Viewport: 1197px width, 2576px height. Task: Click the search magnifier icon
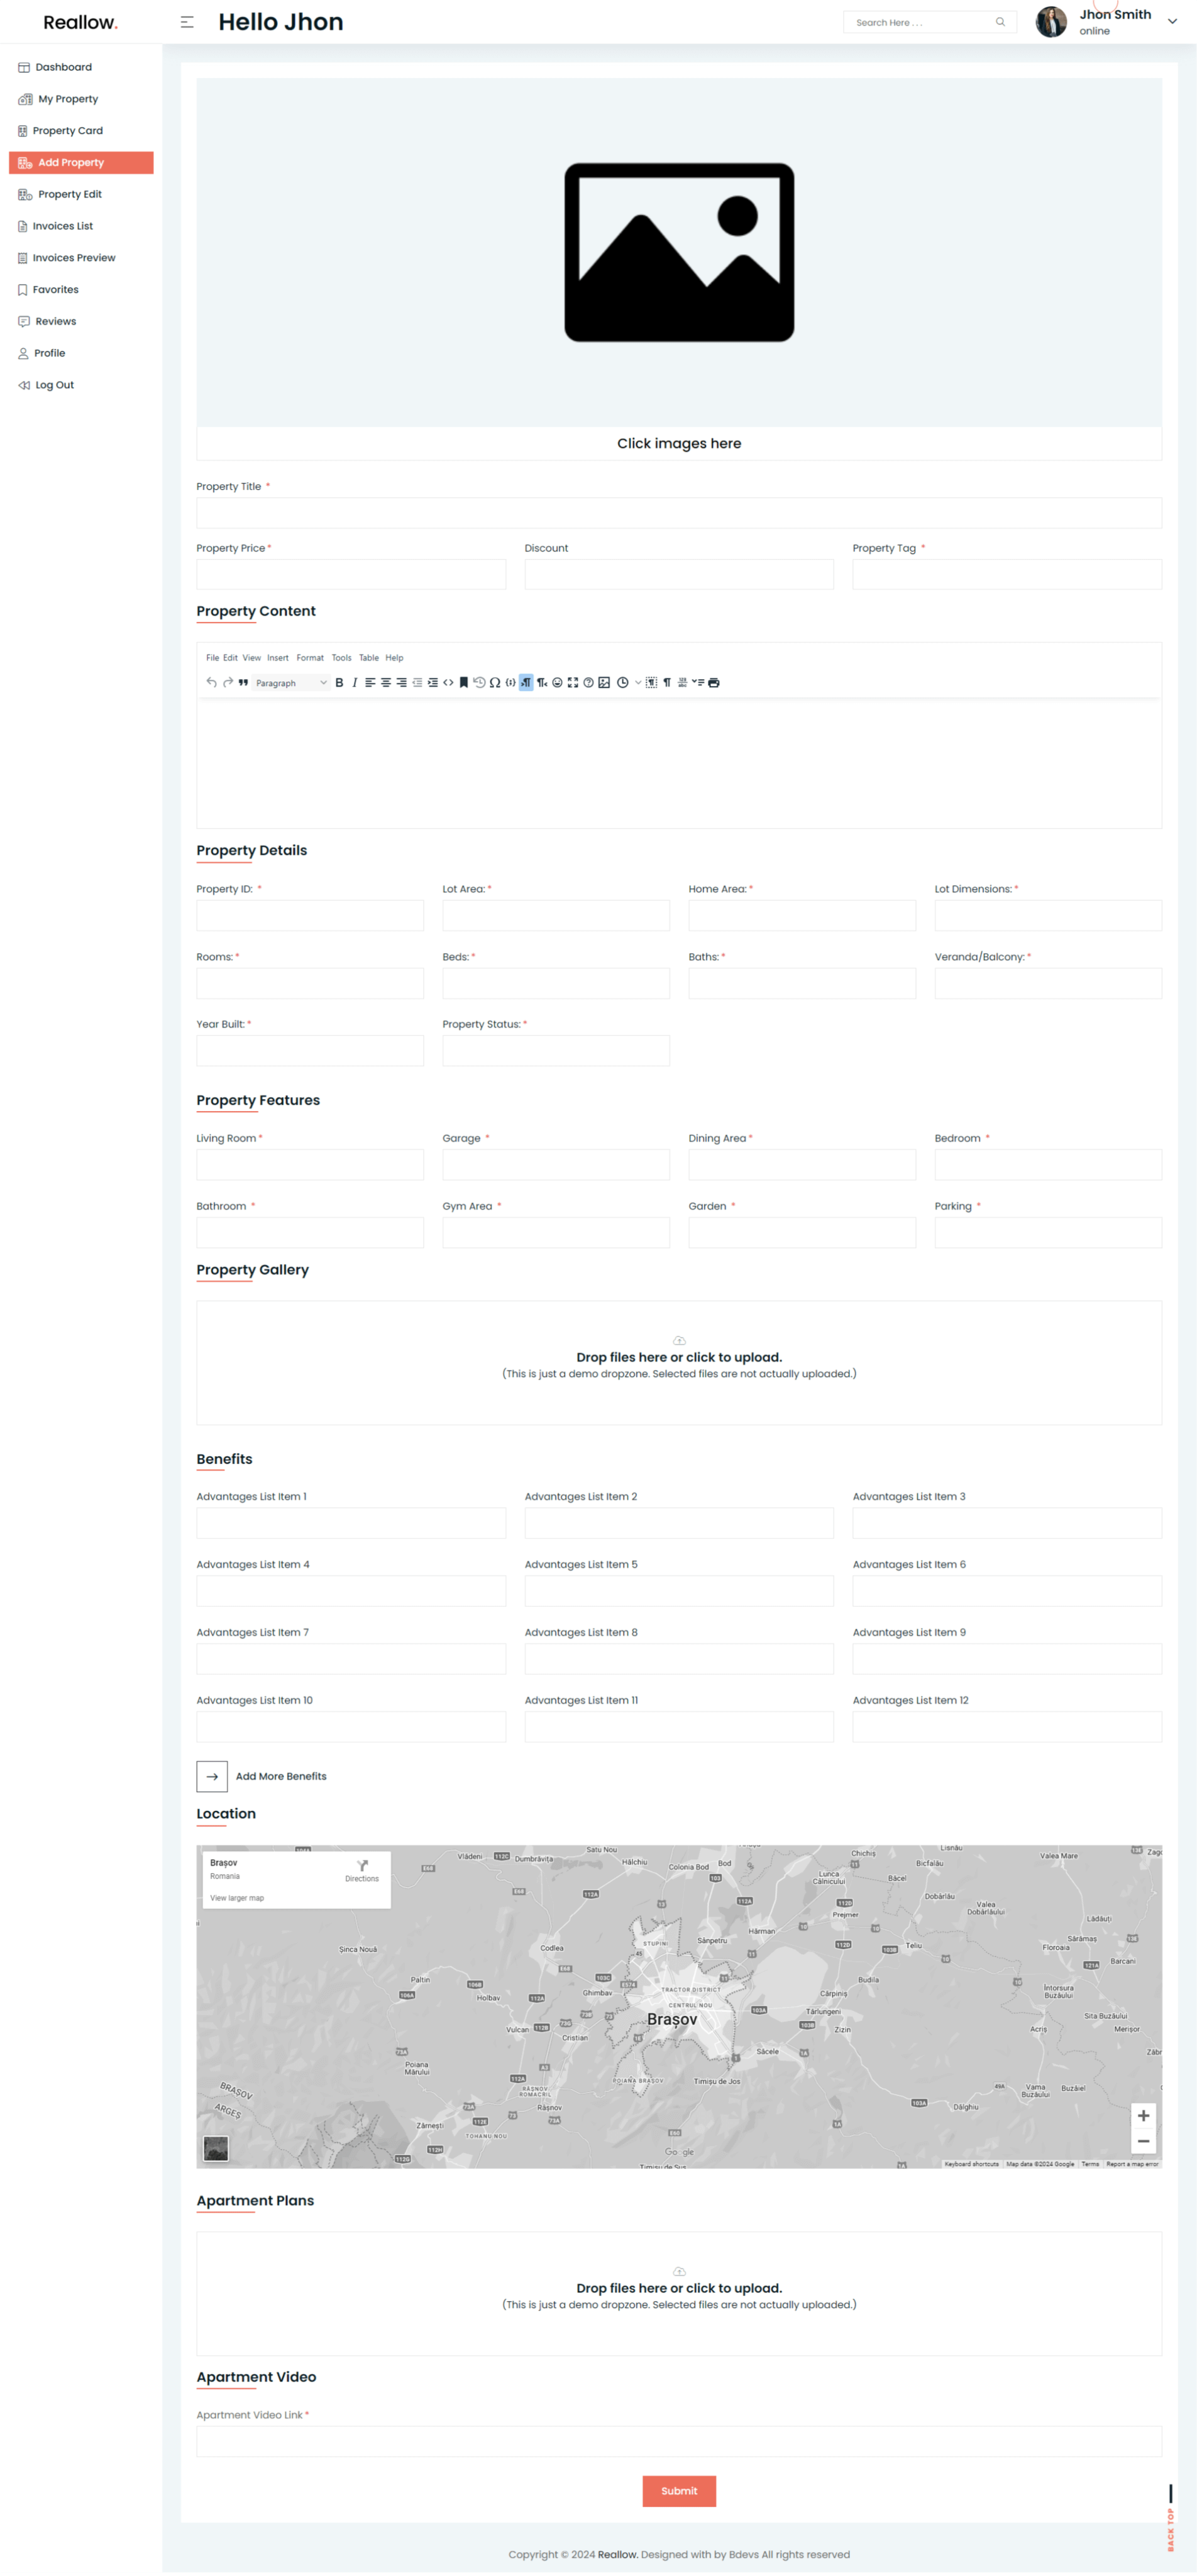(x=1000, y=22)
